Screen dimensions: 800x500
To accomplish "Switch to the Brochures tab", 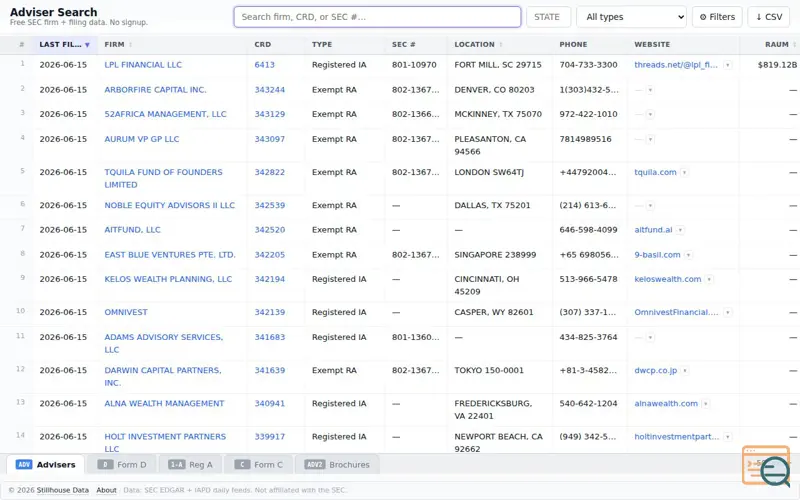I will pos(337,464).
